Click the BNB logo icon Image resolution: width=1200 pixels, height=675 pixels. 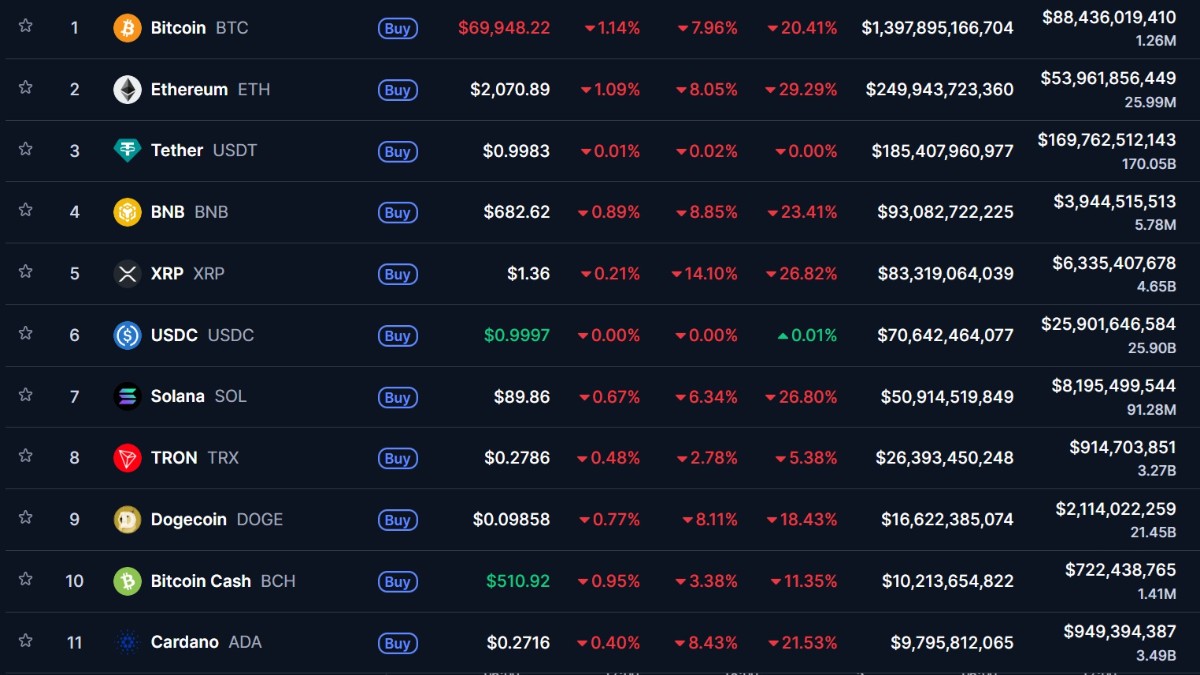click(x=126, y=212)
